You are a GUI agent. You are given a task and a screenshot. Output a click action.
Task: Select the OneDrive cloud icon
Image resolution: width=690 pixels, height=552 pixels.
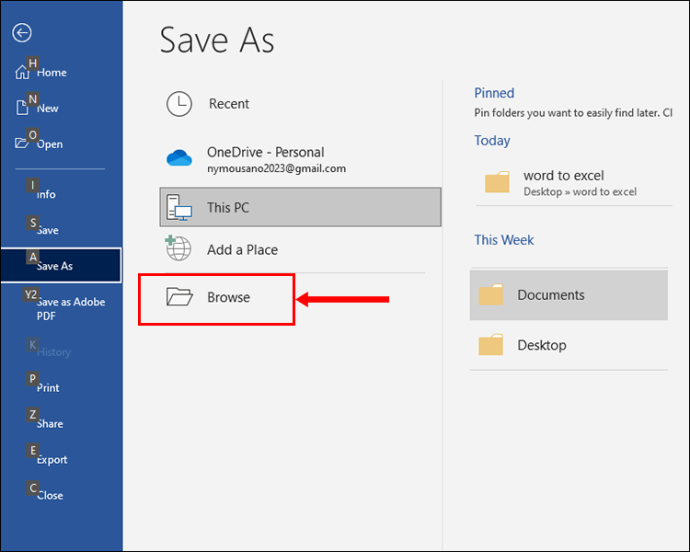(179, 158)
